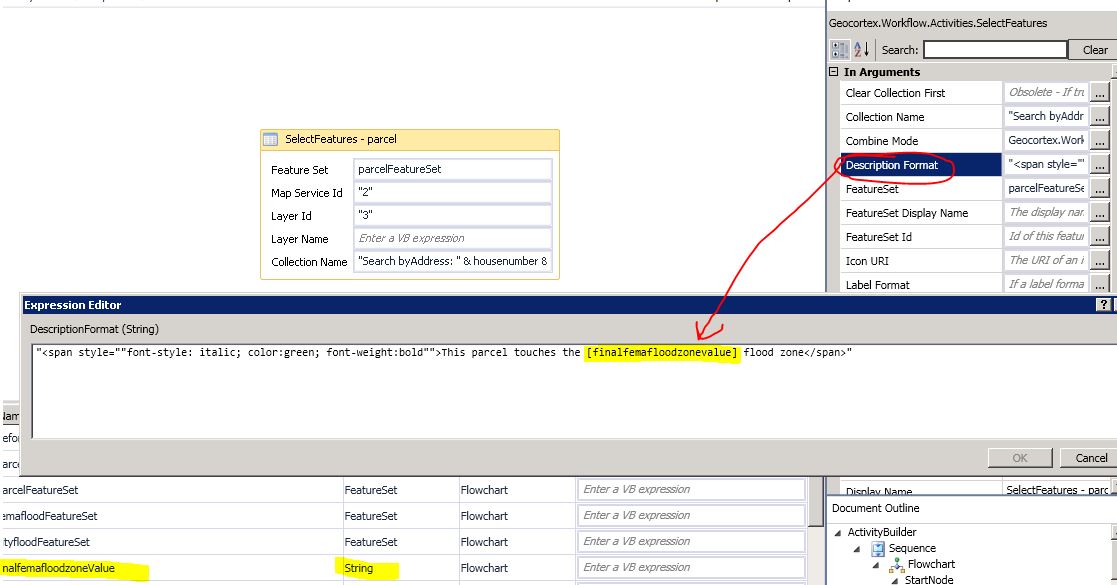This screenshot has height=585, width=1117.
Task: Select the Clear Collection First property
Action: [x=920, y=93]
